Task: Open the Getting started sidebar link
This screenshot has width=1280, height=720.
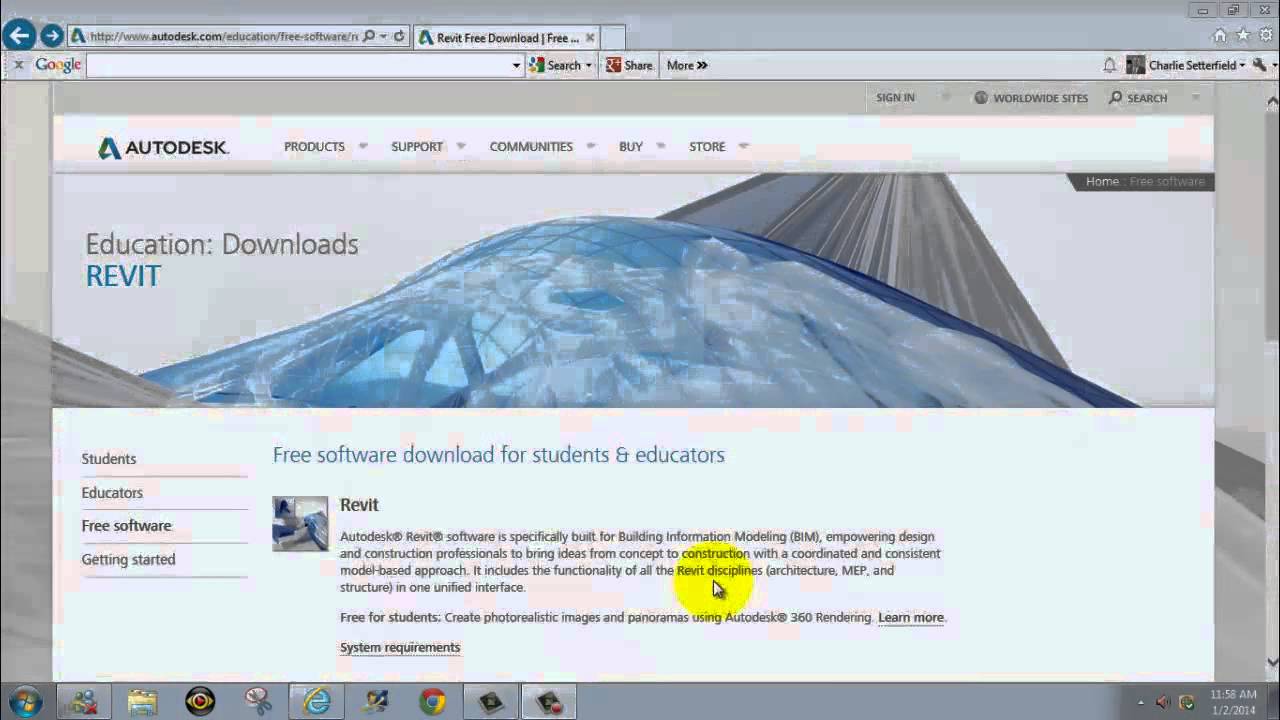Action: pyautogui.click(x=128, y=560)
